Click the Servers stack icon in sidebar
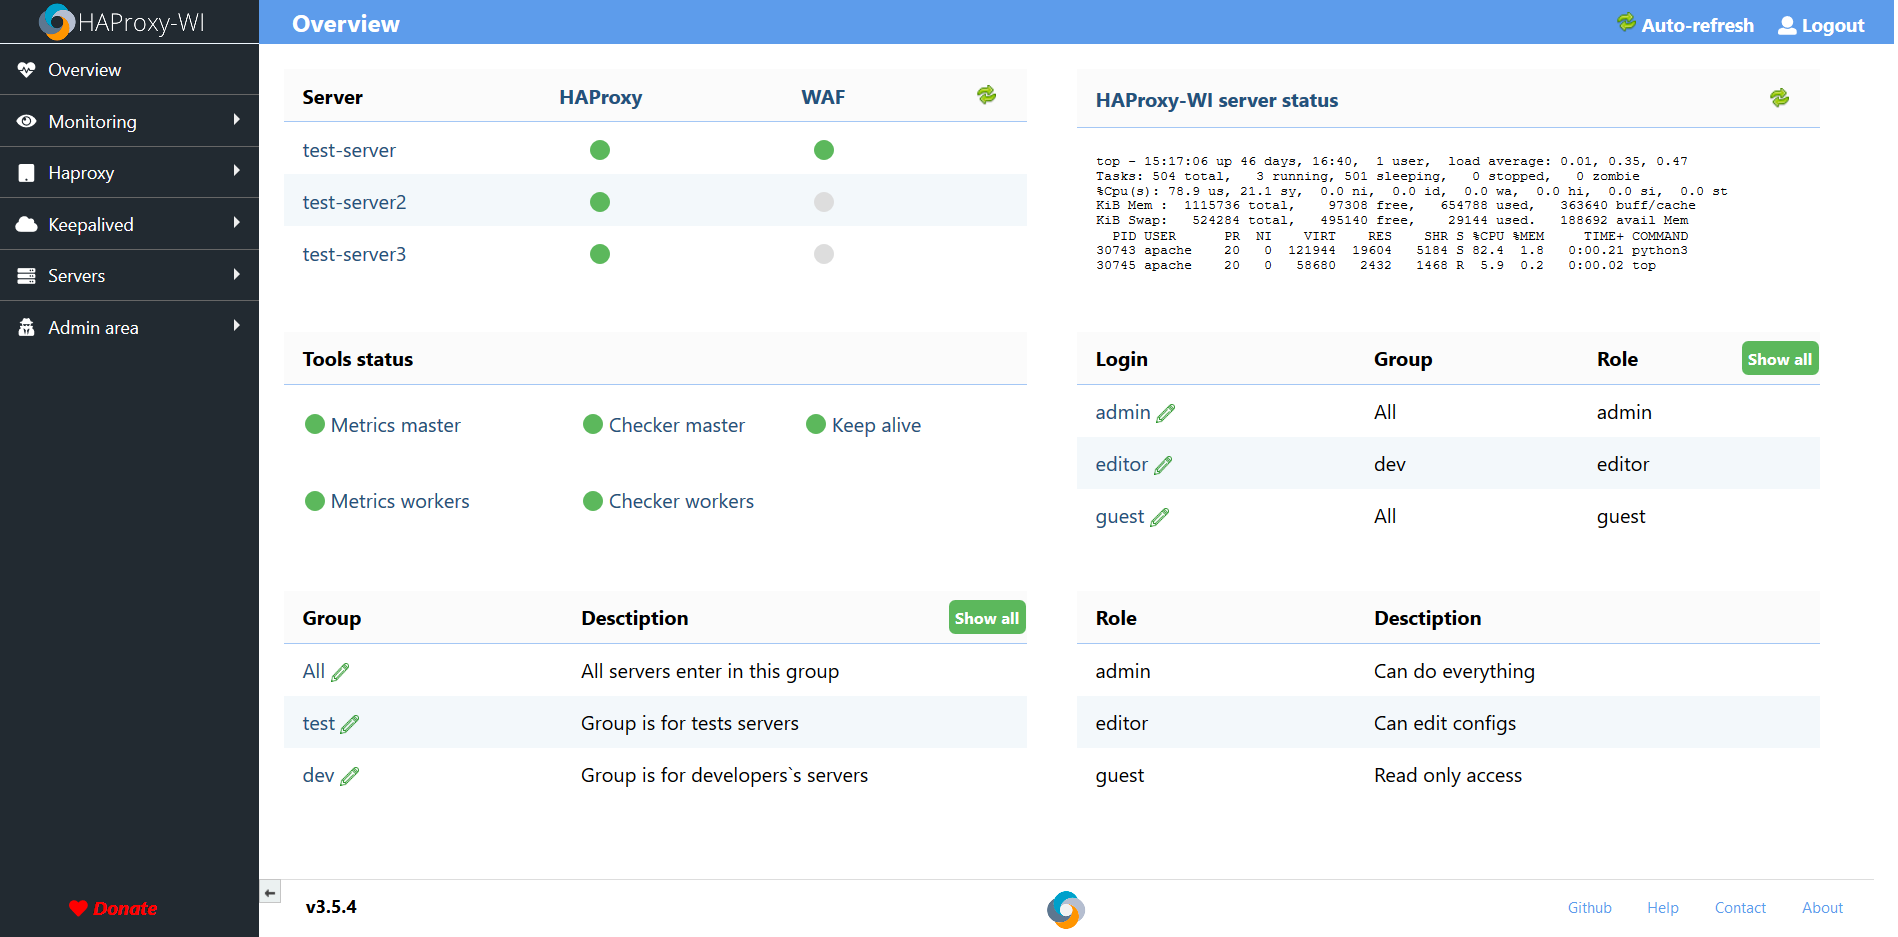The image size is (1898, 937). 27,276
